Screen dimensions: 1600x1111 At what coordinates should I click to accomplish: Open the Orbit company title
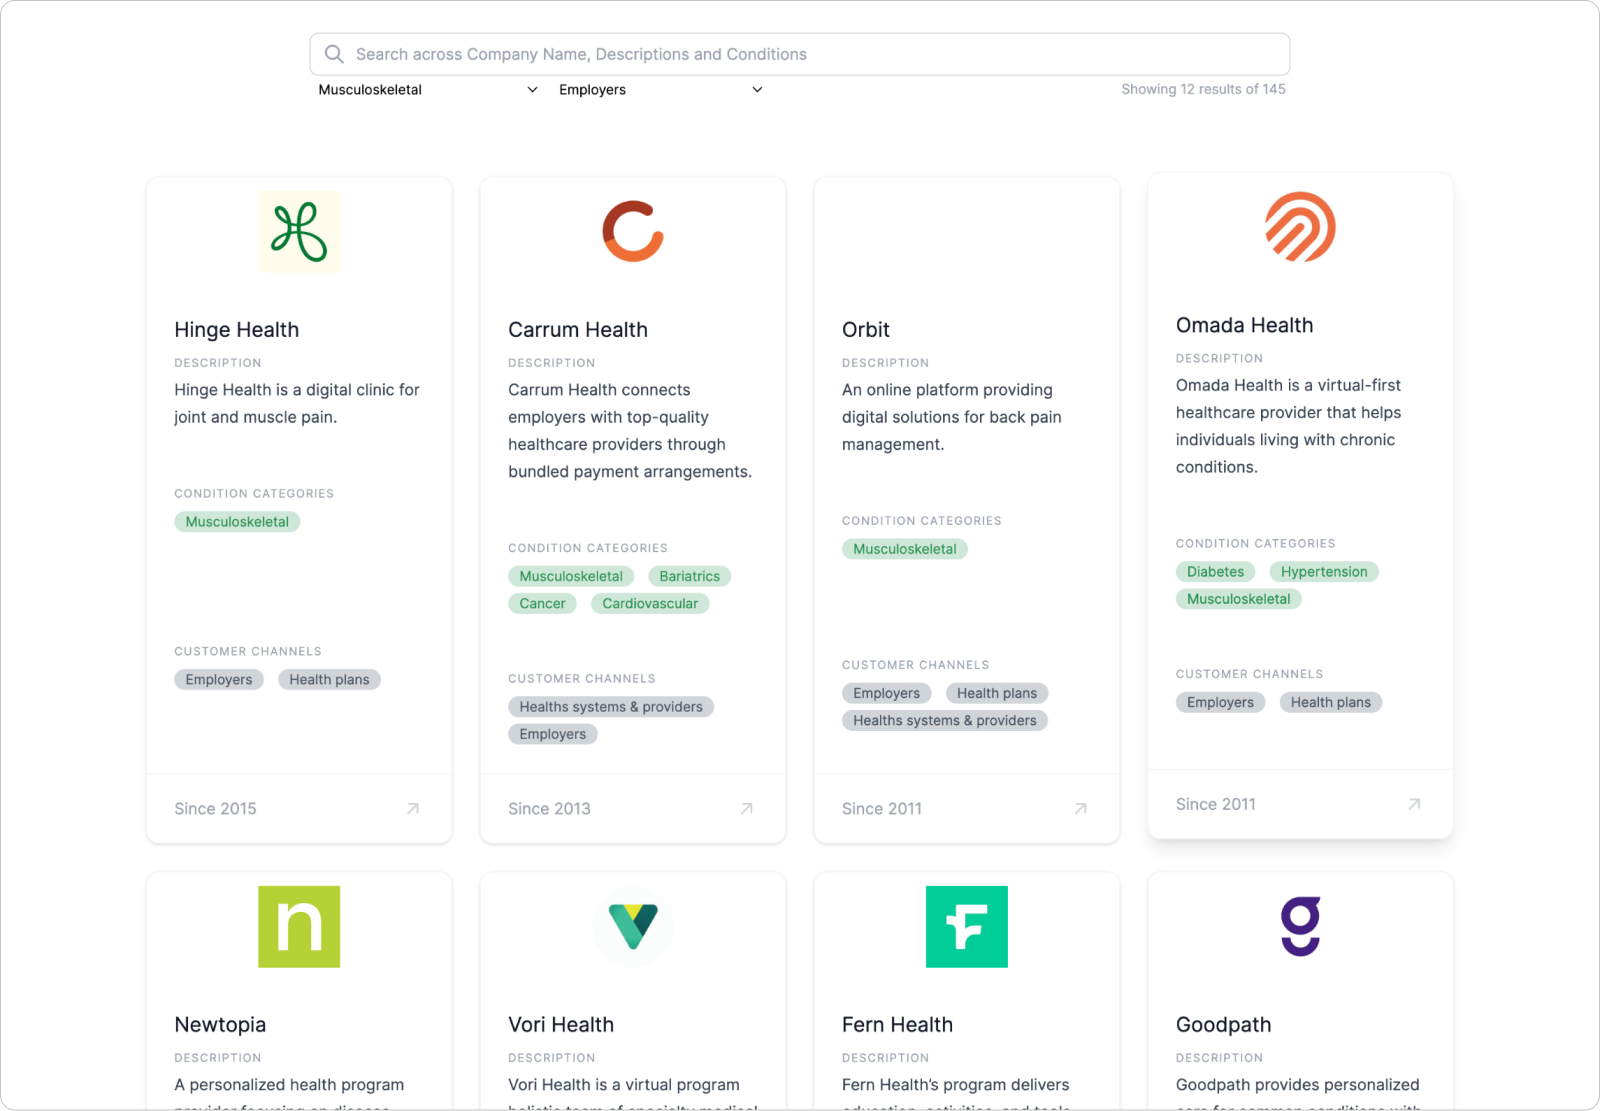(866, 330)
